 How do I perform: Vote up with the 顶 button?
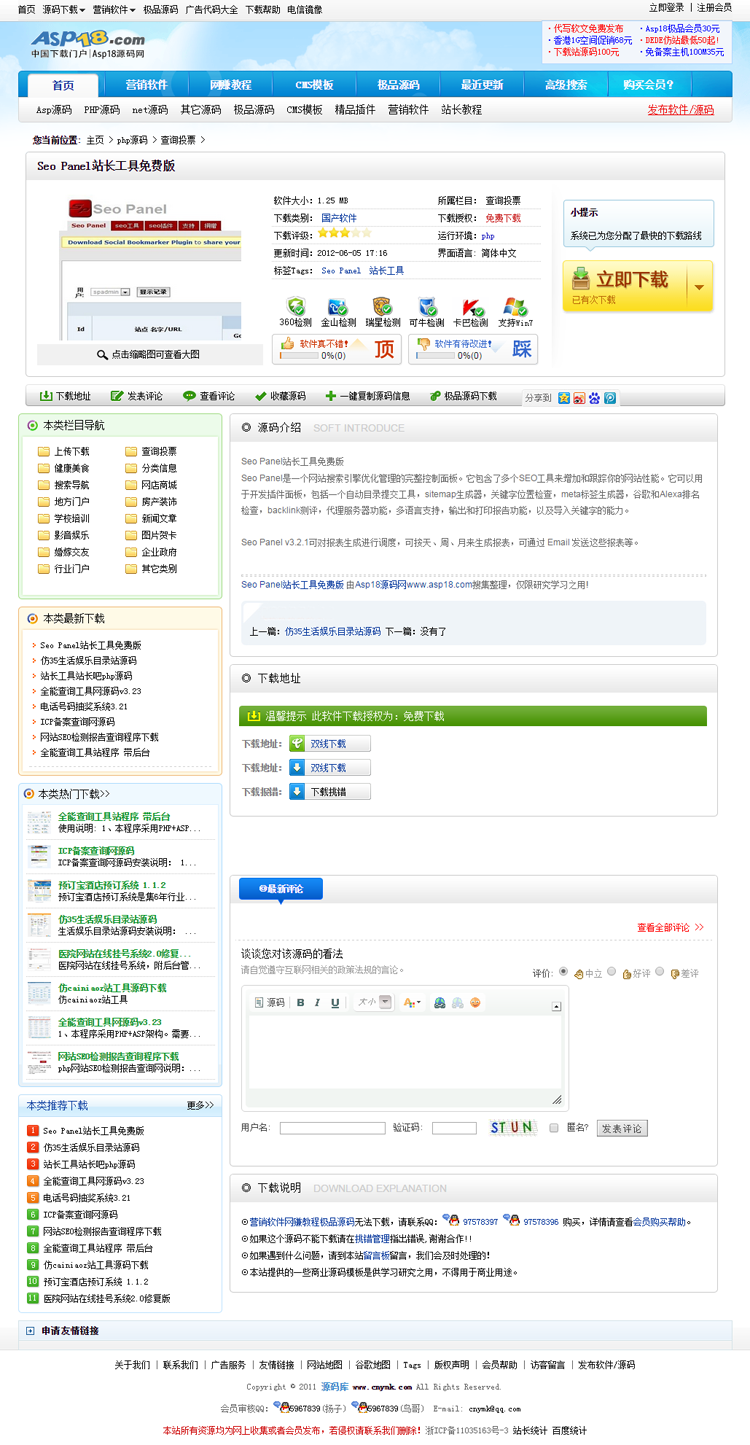[384, 349]
